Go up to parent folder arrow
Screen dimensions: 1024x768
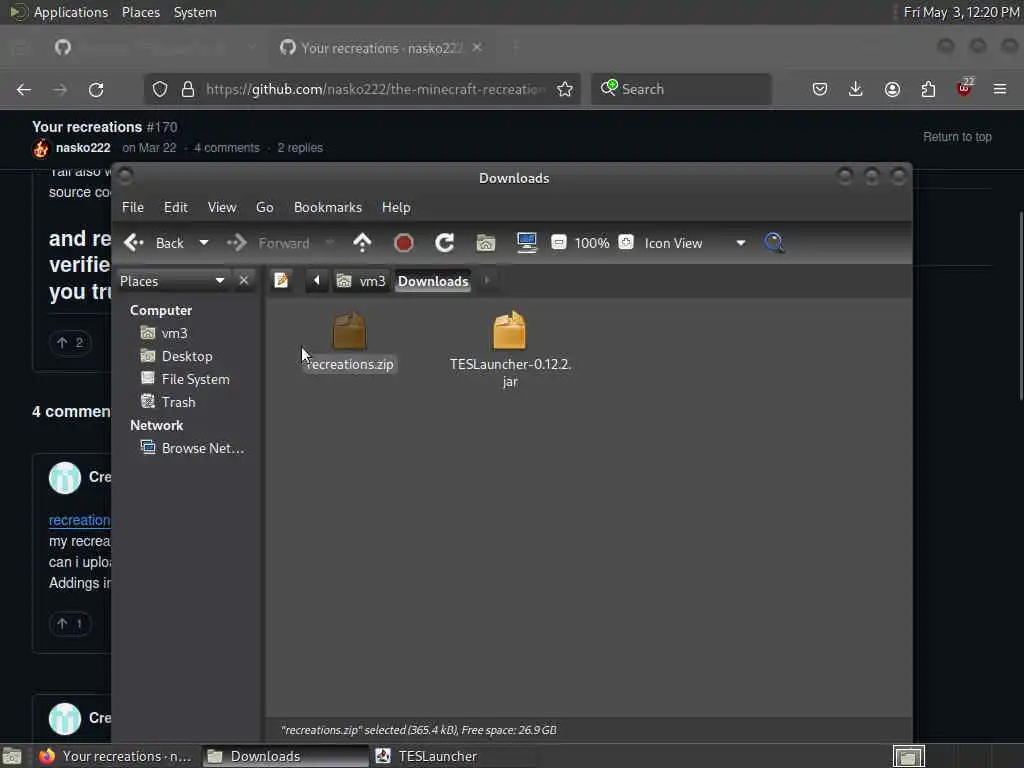click(362, 243)
